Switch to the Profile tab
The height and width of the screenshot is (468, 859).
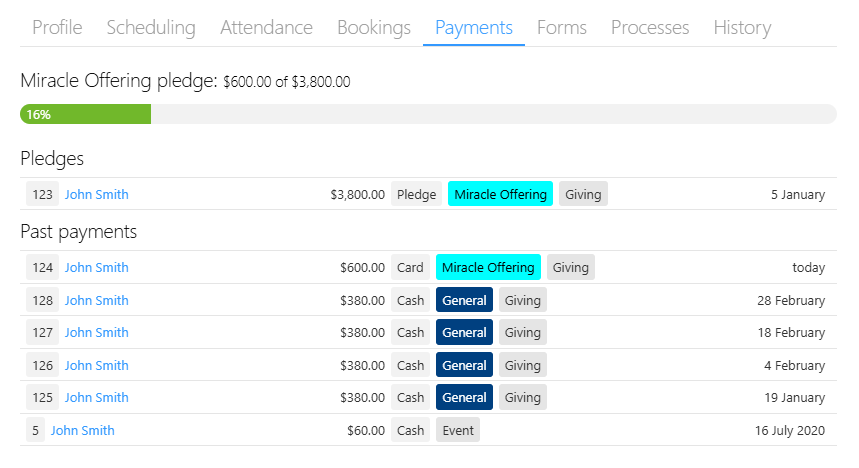pyautogui.click(x=57, y=27)
